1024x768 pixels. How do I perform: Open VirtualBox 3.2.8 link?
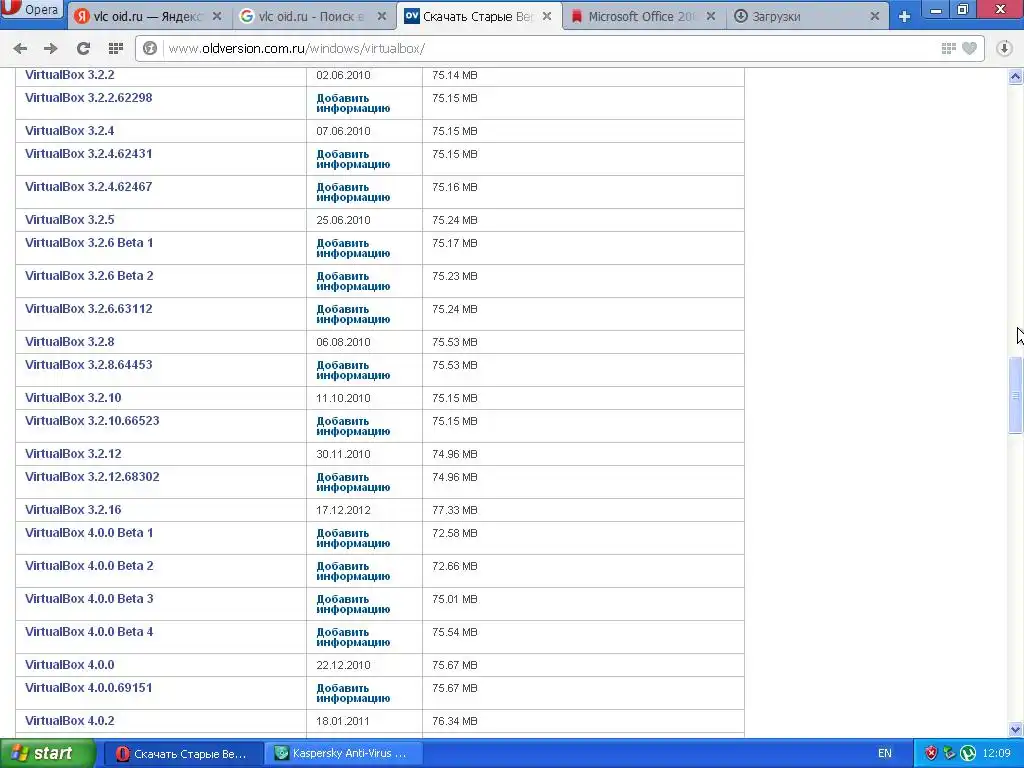pos(70,342)
